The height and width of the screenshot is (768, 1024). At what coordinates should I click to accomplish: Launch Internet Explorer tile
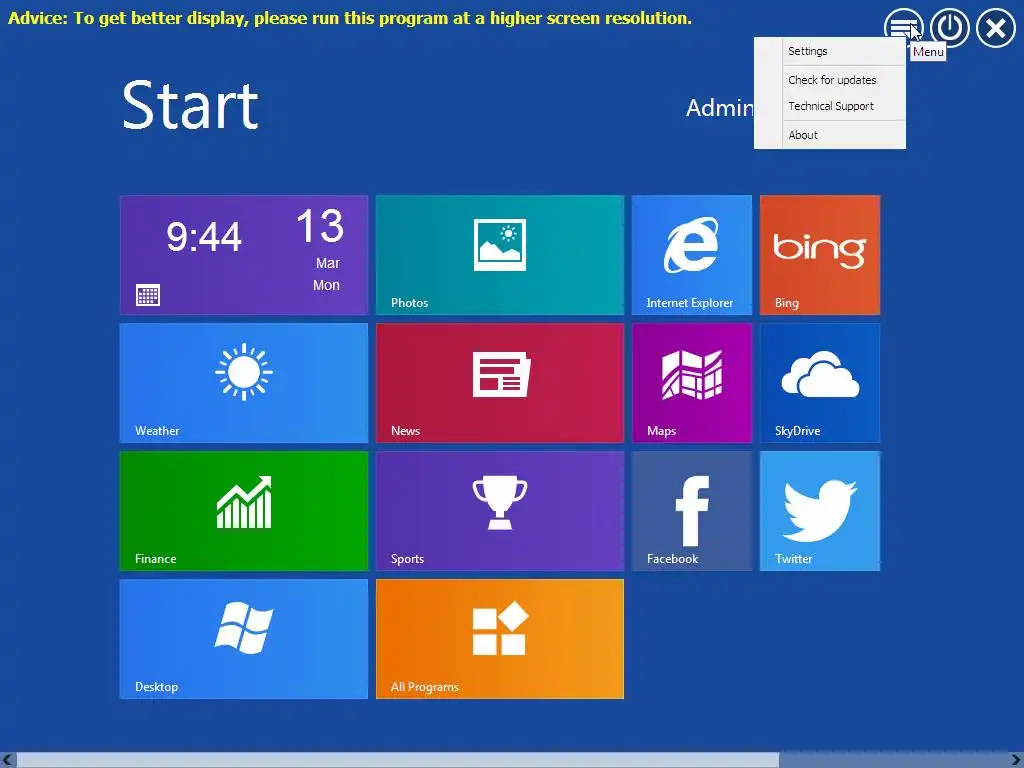point(692,255)
